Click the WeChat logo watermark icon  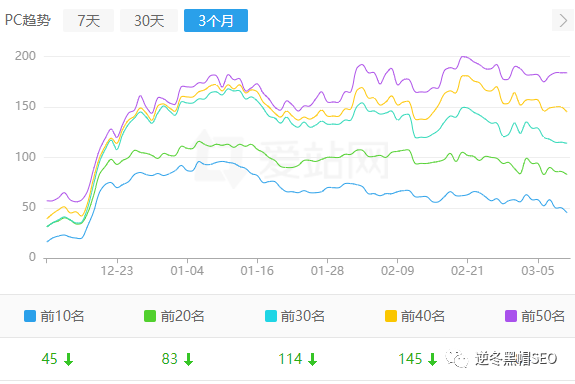pyautogui.click(x=457, y=359)
